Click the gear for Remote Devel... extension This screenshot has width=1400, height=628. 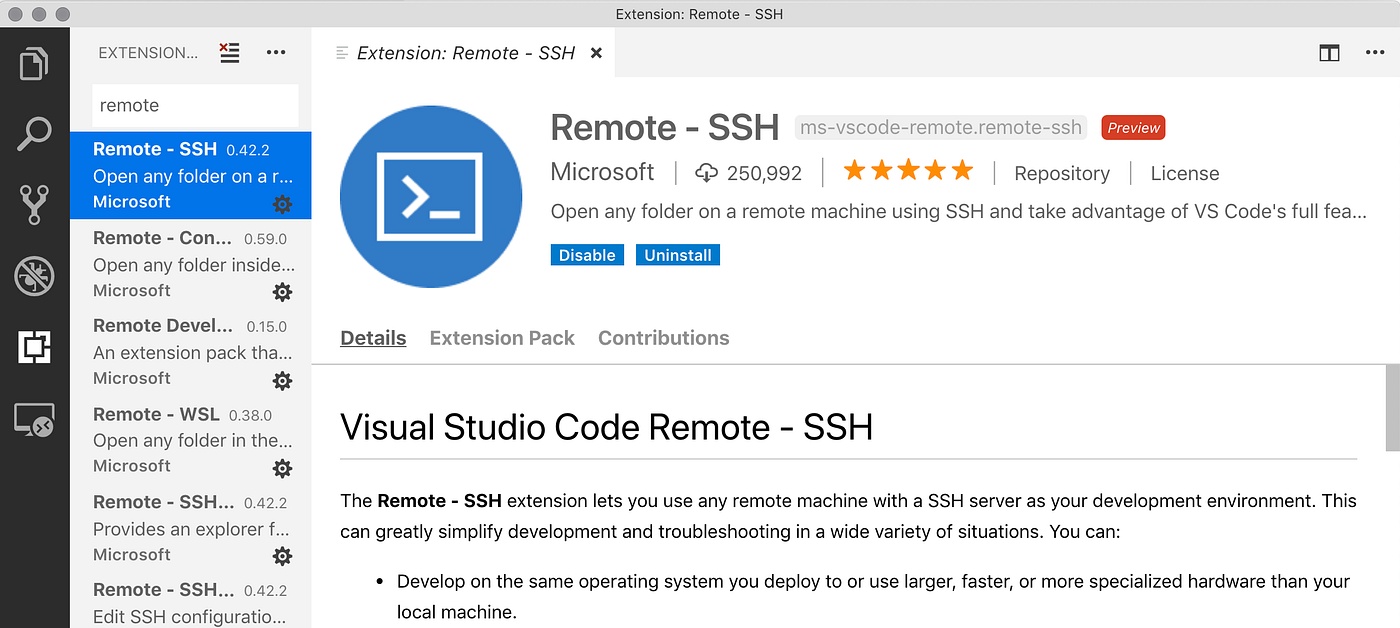[283, 380]
